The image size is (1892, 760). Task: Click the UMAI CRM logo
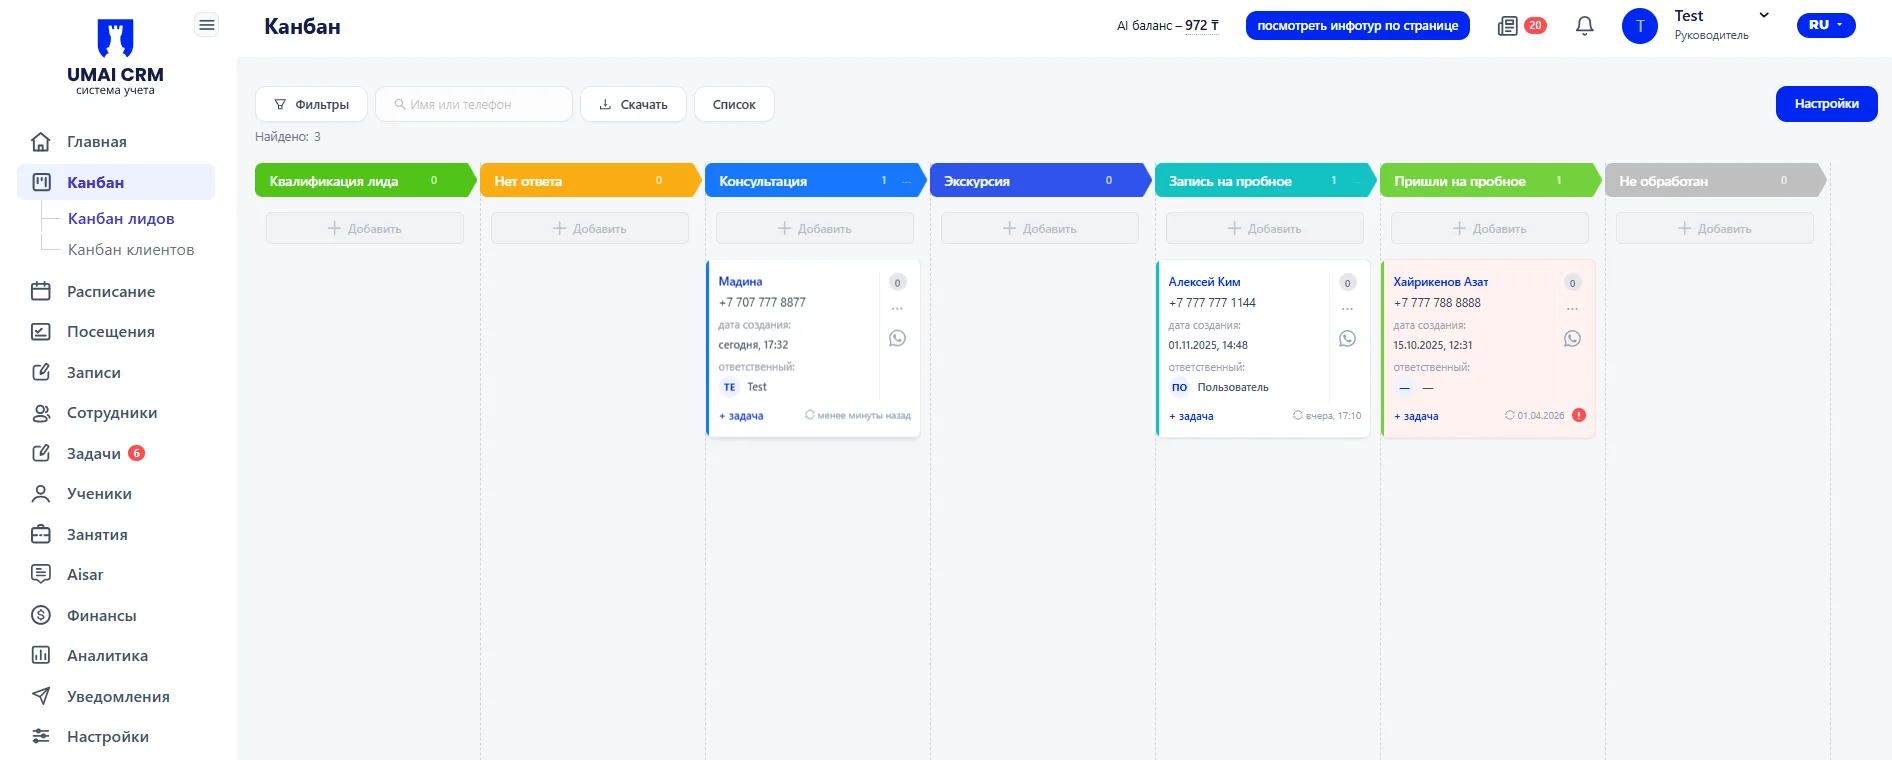point(115,56)
